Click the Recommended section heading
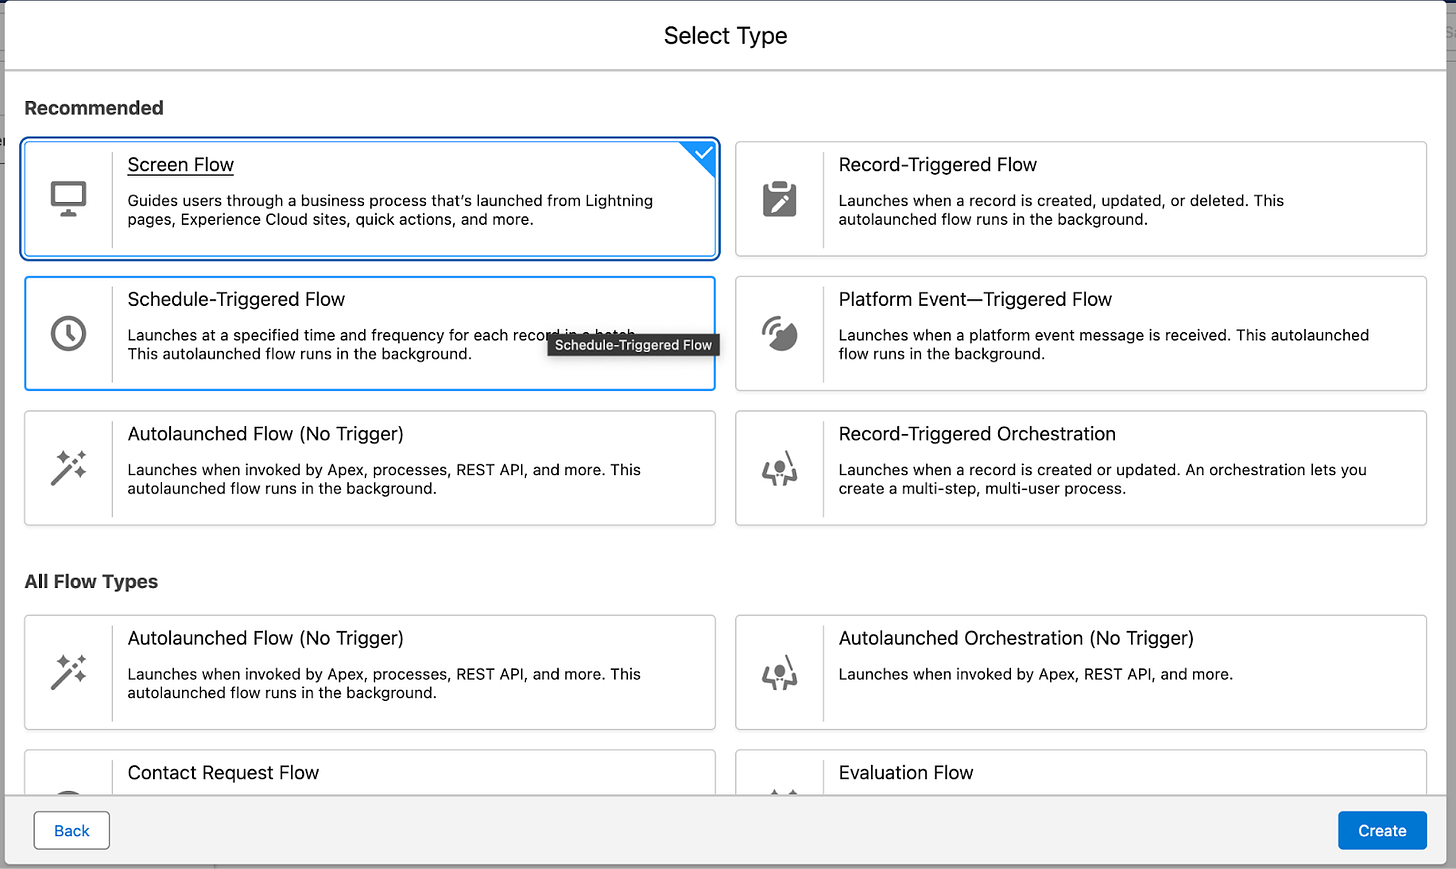This screenshot has height=869, width=1456. click(94, 108)
